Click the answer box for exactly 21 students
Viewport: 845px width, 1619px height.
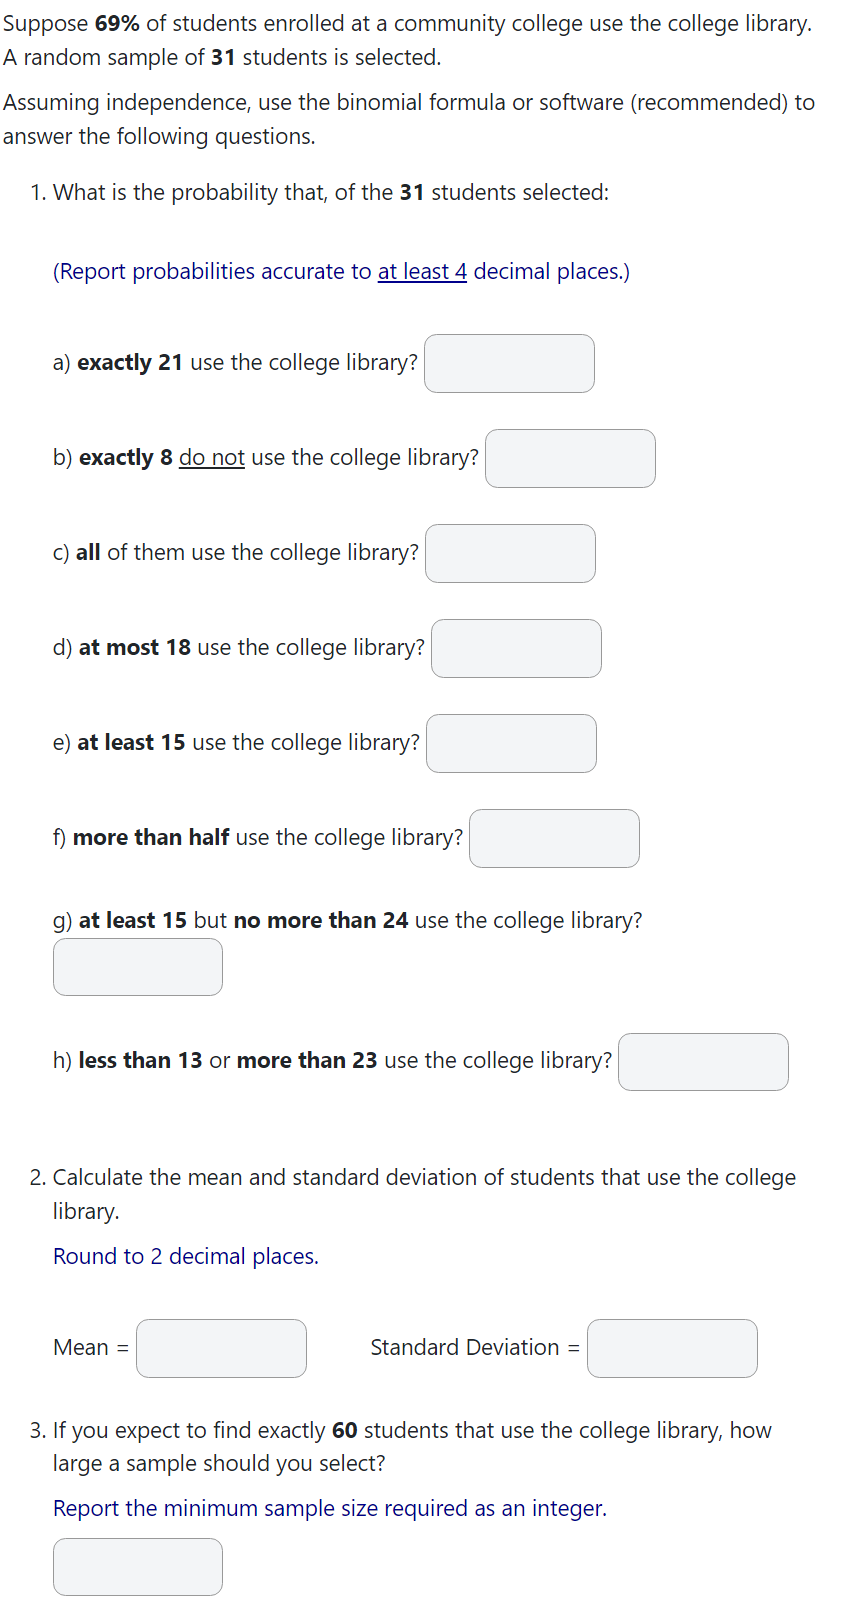509,363
